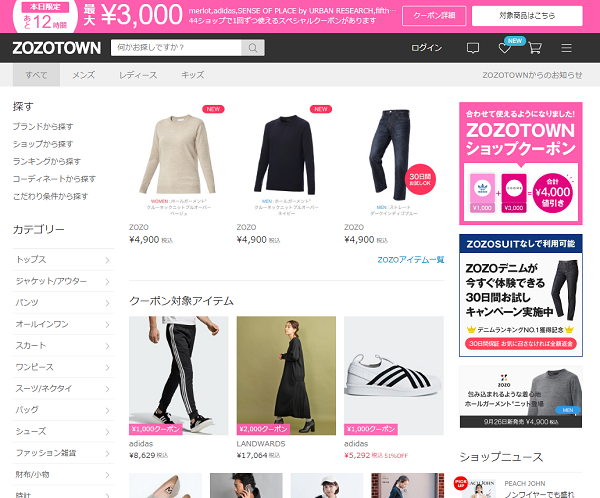Click the 30日間お試しOK round badge
This screenshot has width=600, height=498.
420,179
